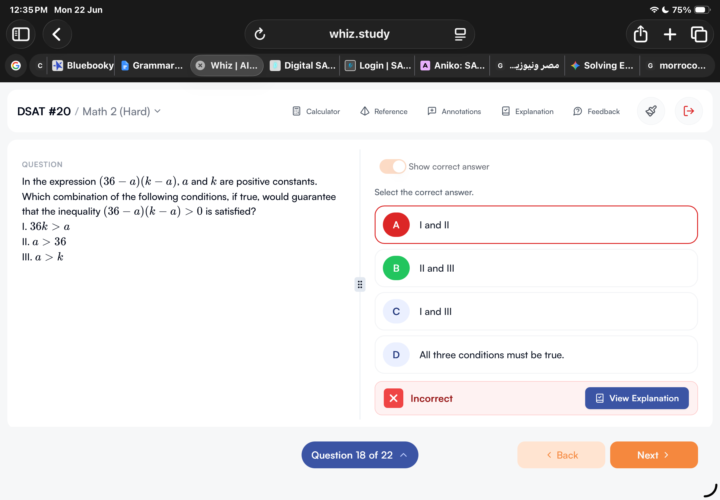Toggle the Show correct answer switch
This screenshot has width=720, height=500.
[x=393, y=167]
